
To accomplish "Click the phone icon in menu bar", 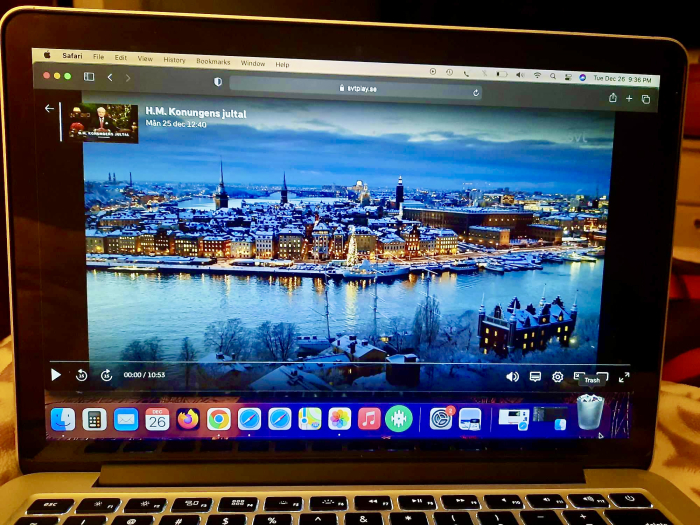I will (x=466, y=73).
